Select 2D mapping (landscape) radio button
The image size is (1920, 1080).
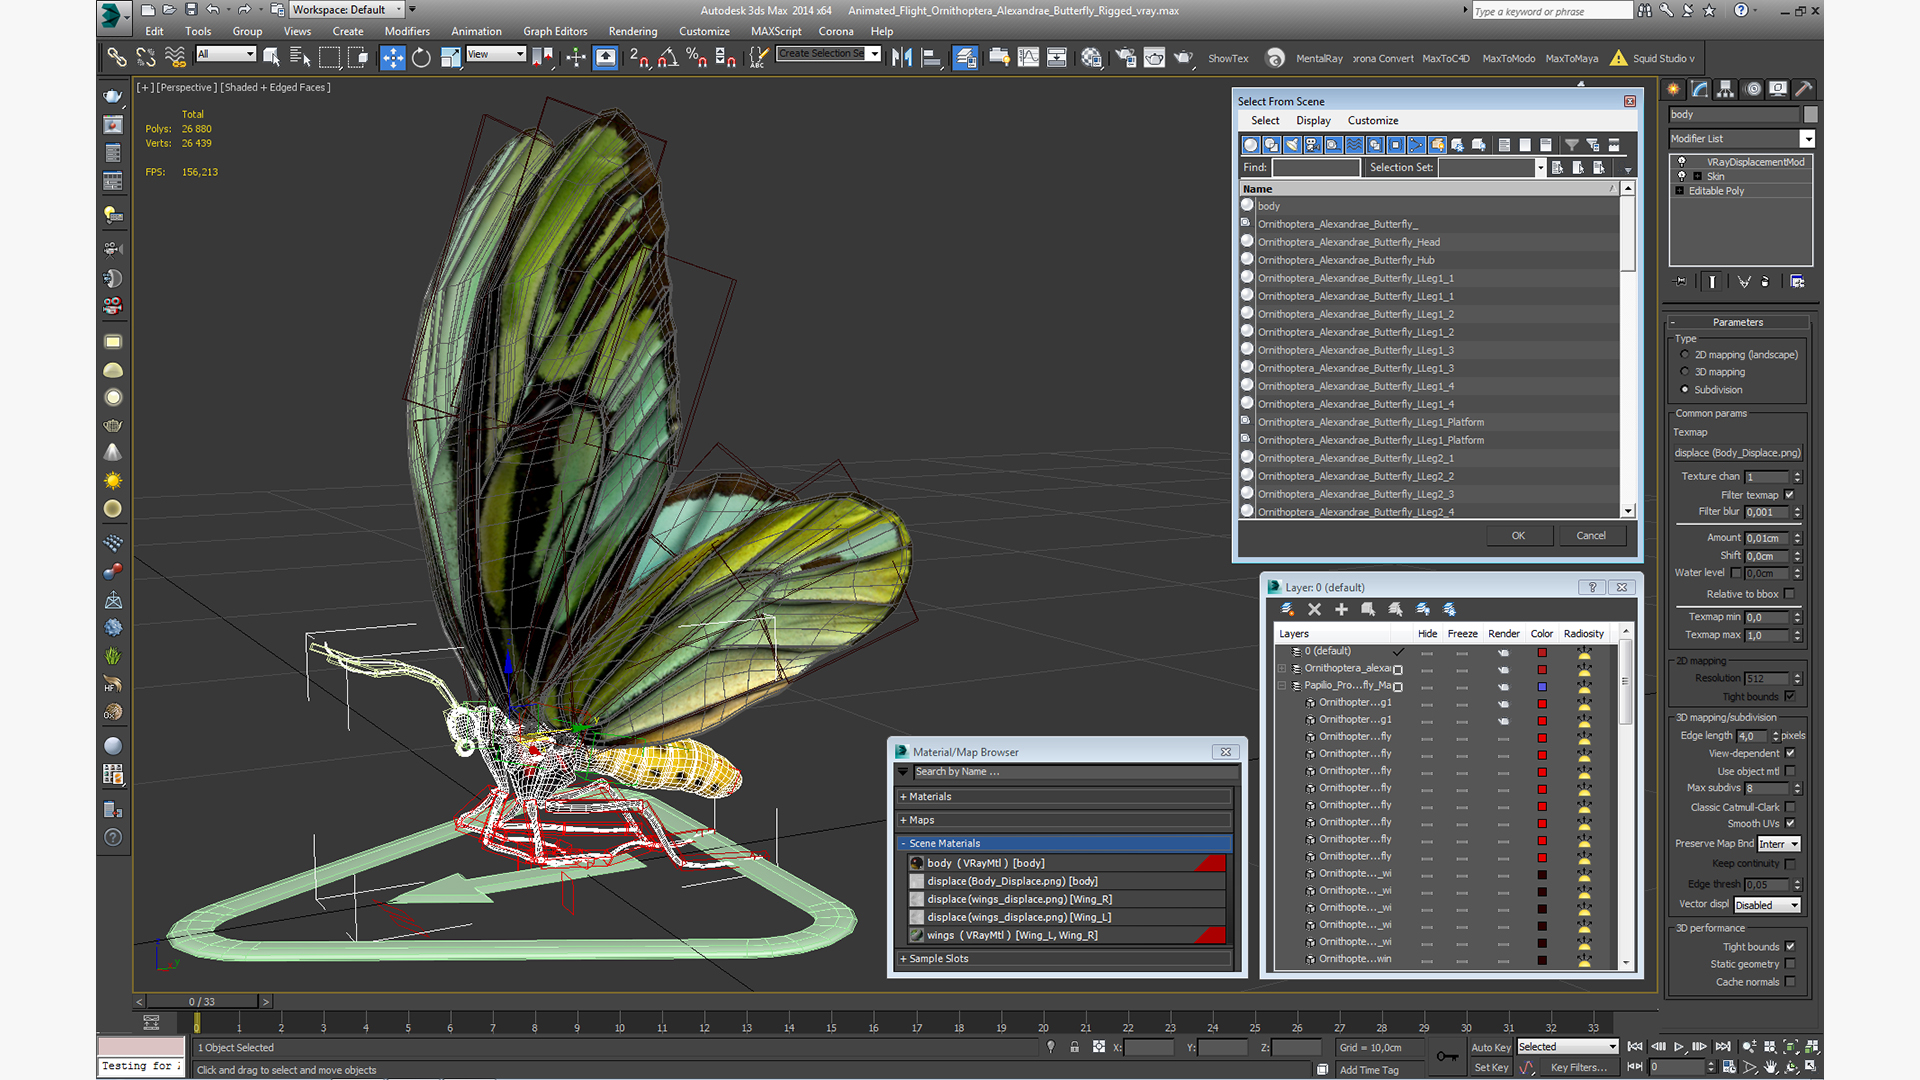click(x=1685, y=355)
